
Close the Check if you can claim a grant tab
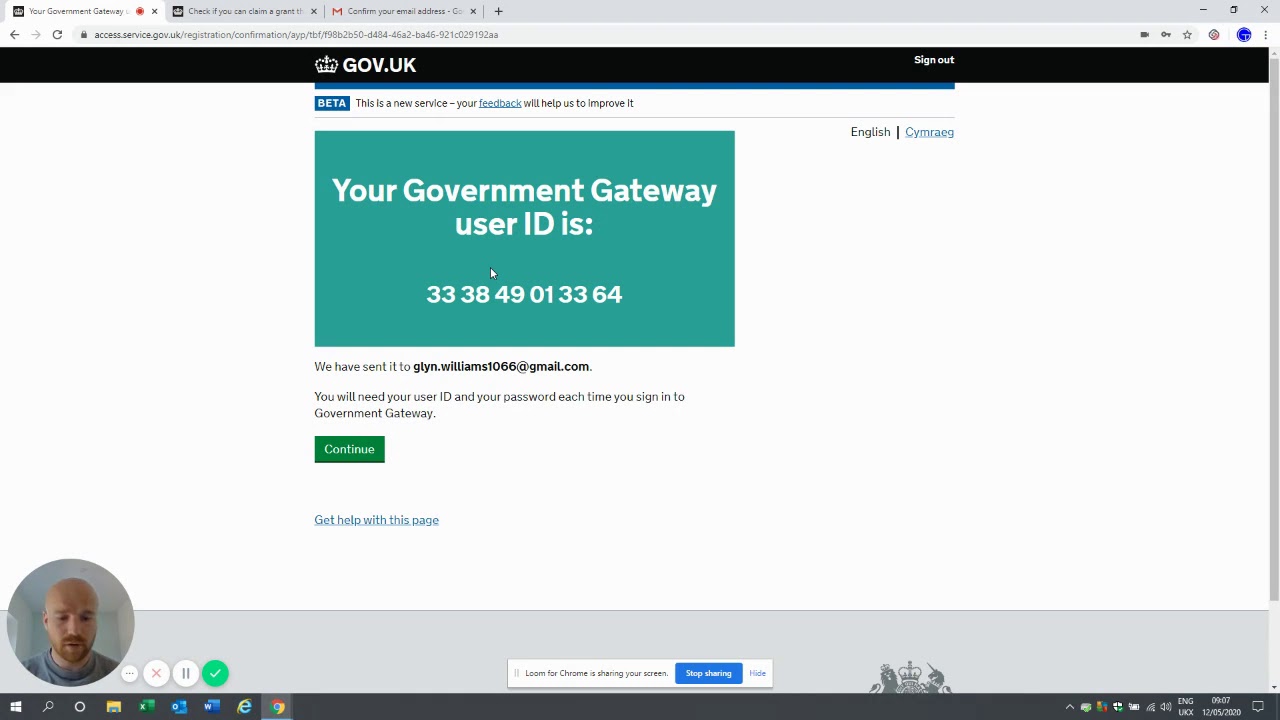[314, 11]
